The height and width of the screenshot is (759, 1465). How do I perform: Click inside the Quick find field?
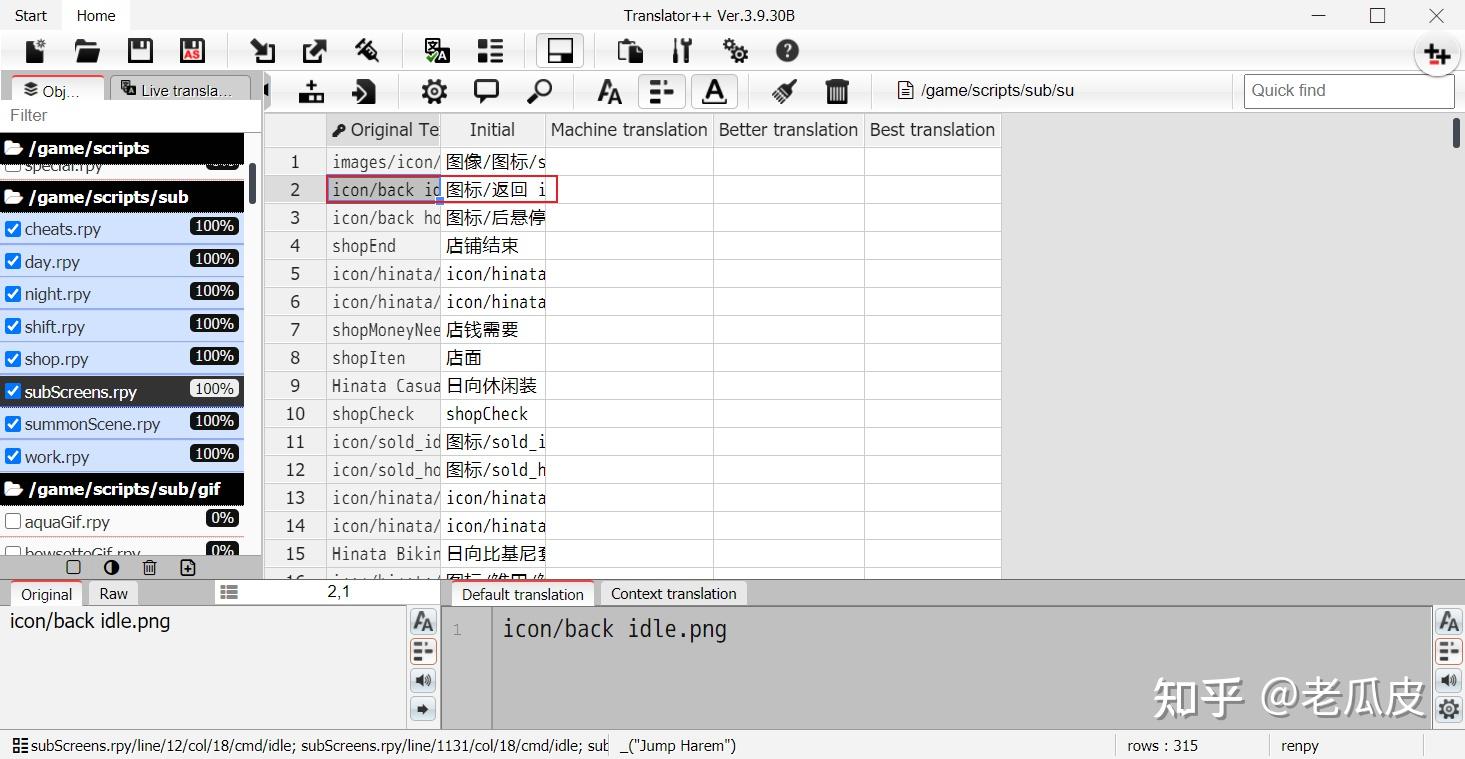(1347, 90)
